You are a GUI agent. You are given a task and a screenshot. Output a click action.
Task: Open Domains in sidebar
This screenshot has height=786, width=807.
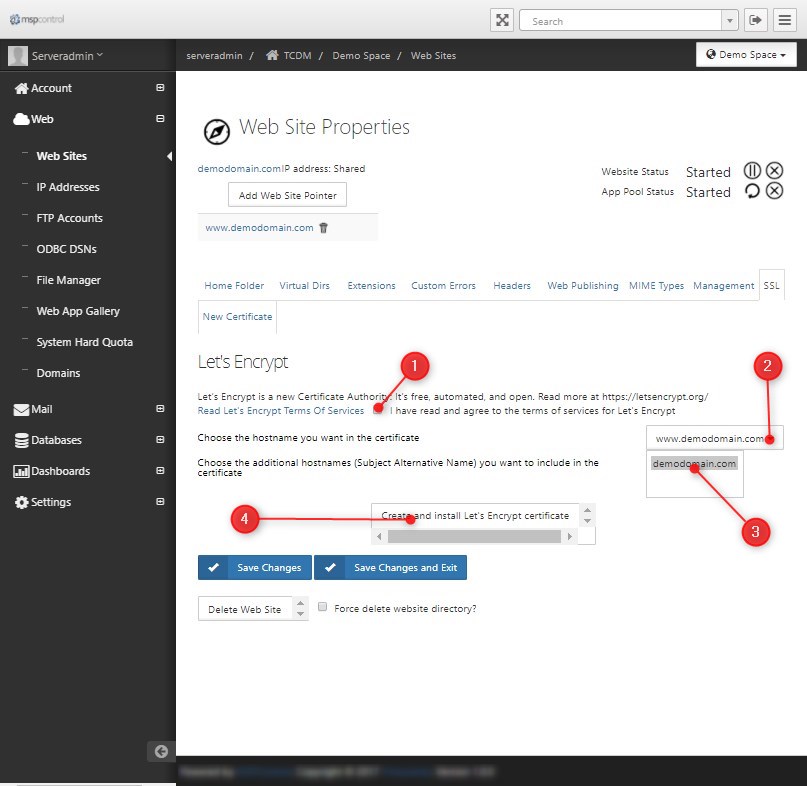[x=58, y=373]
